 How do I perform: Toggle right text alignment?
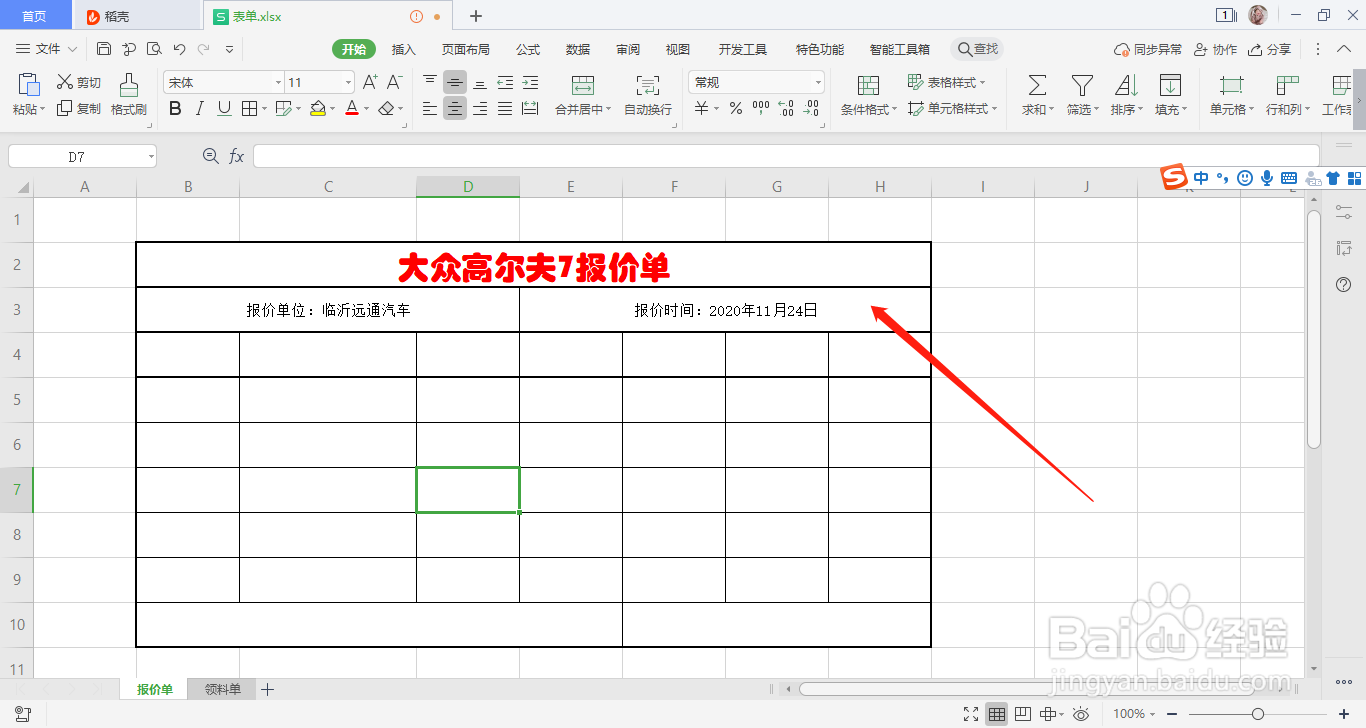tap(480, 108)
